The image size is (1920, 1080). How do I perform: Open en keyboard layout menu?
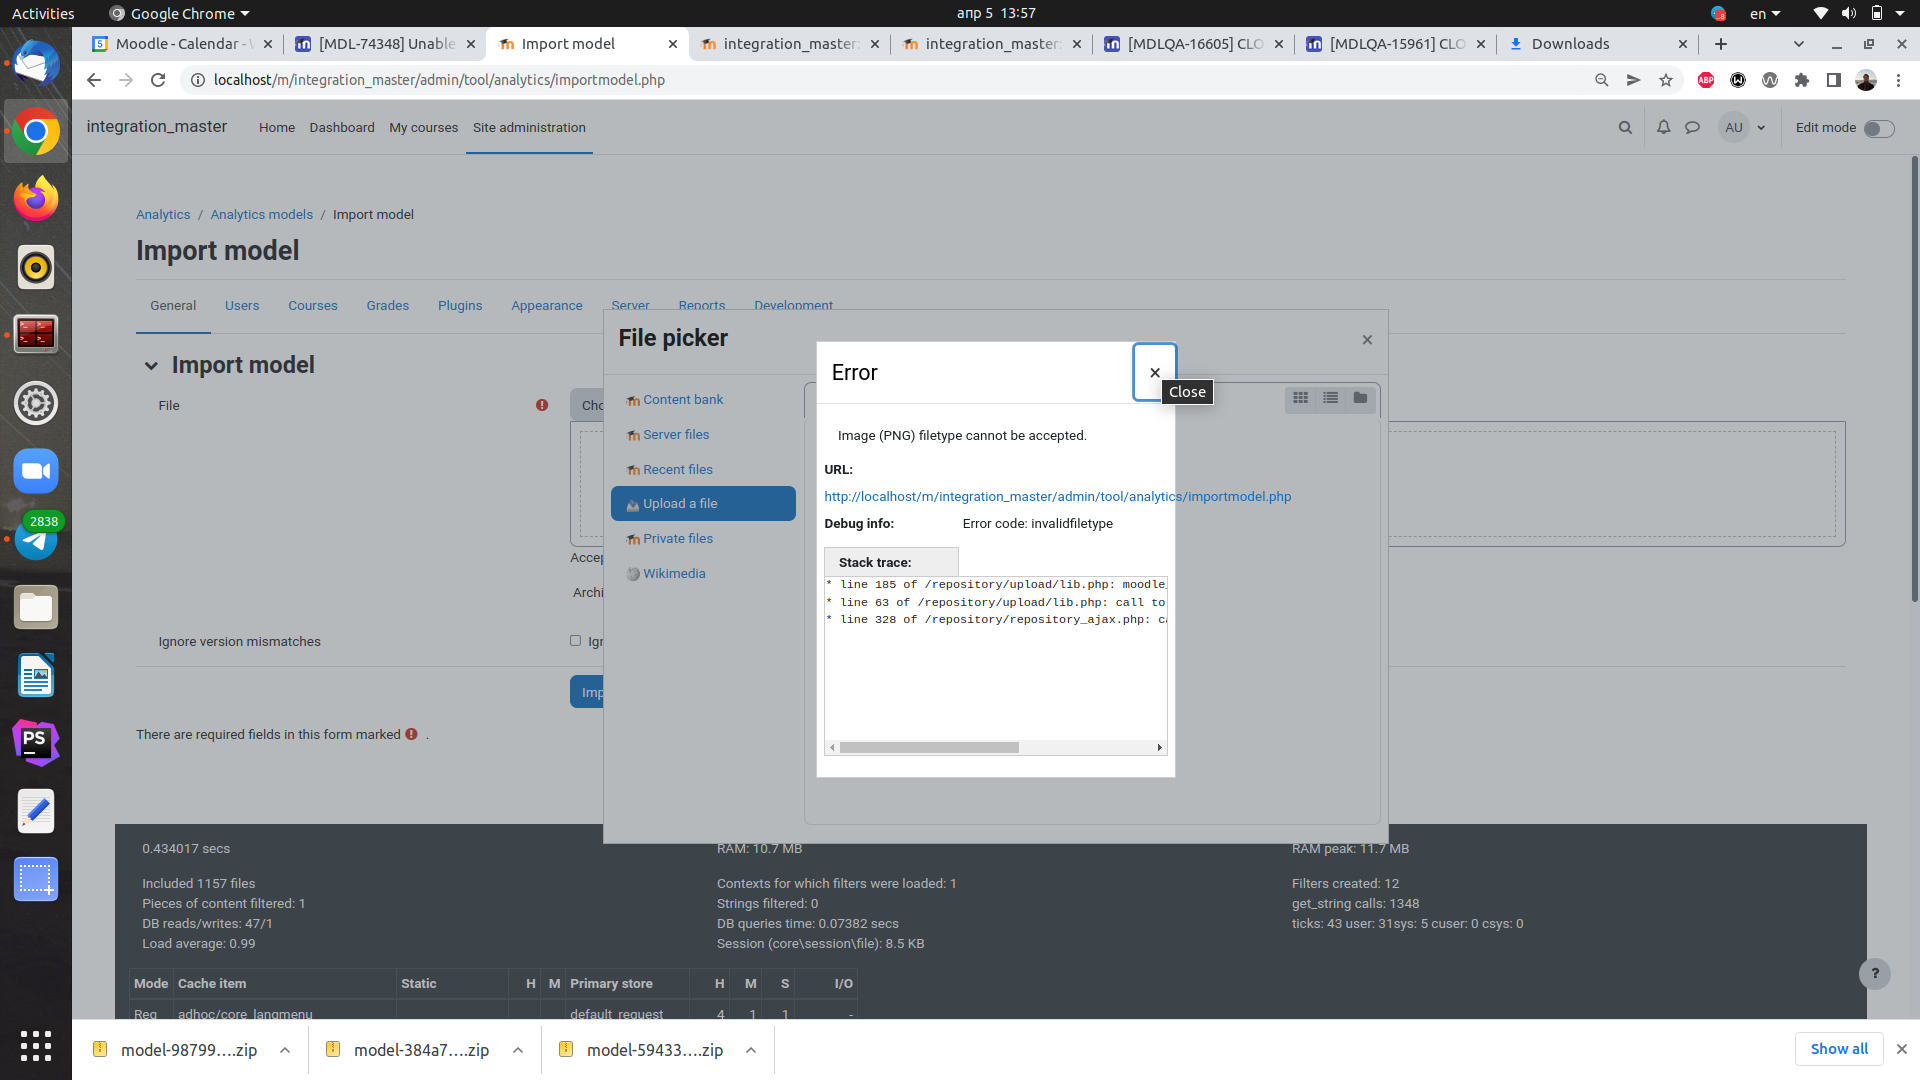pyautogui.click(x=1765, y=13)
